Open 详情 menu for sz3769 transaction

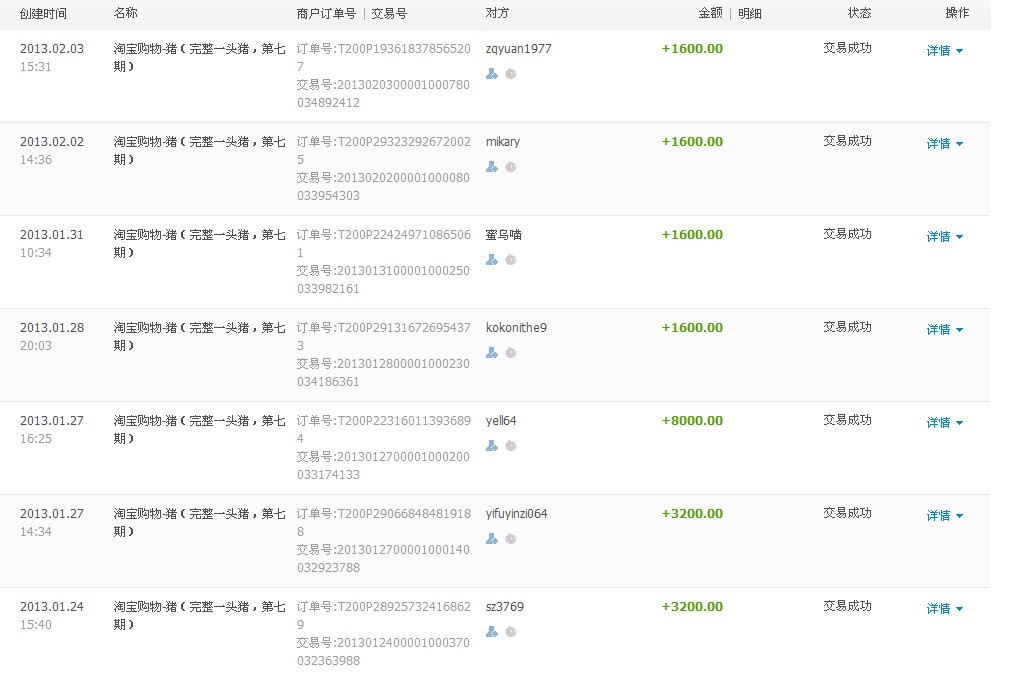pos(944,609)
